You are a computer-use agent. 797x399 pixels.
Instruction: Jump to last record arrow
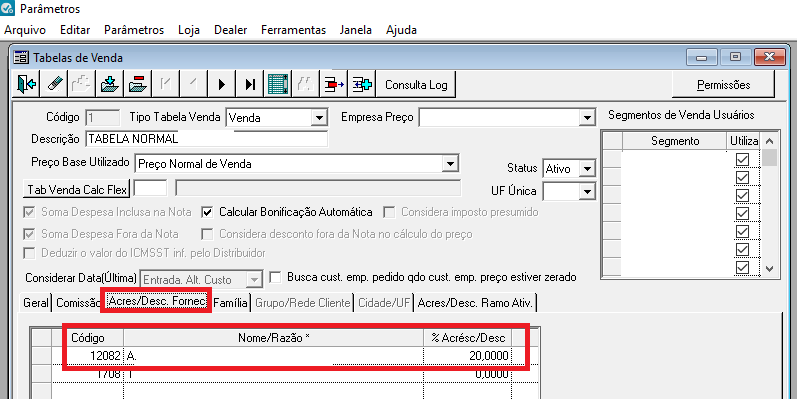(249, 84)
